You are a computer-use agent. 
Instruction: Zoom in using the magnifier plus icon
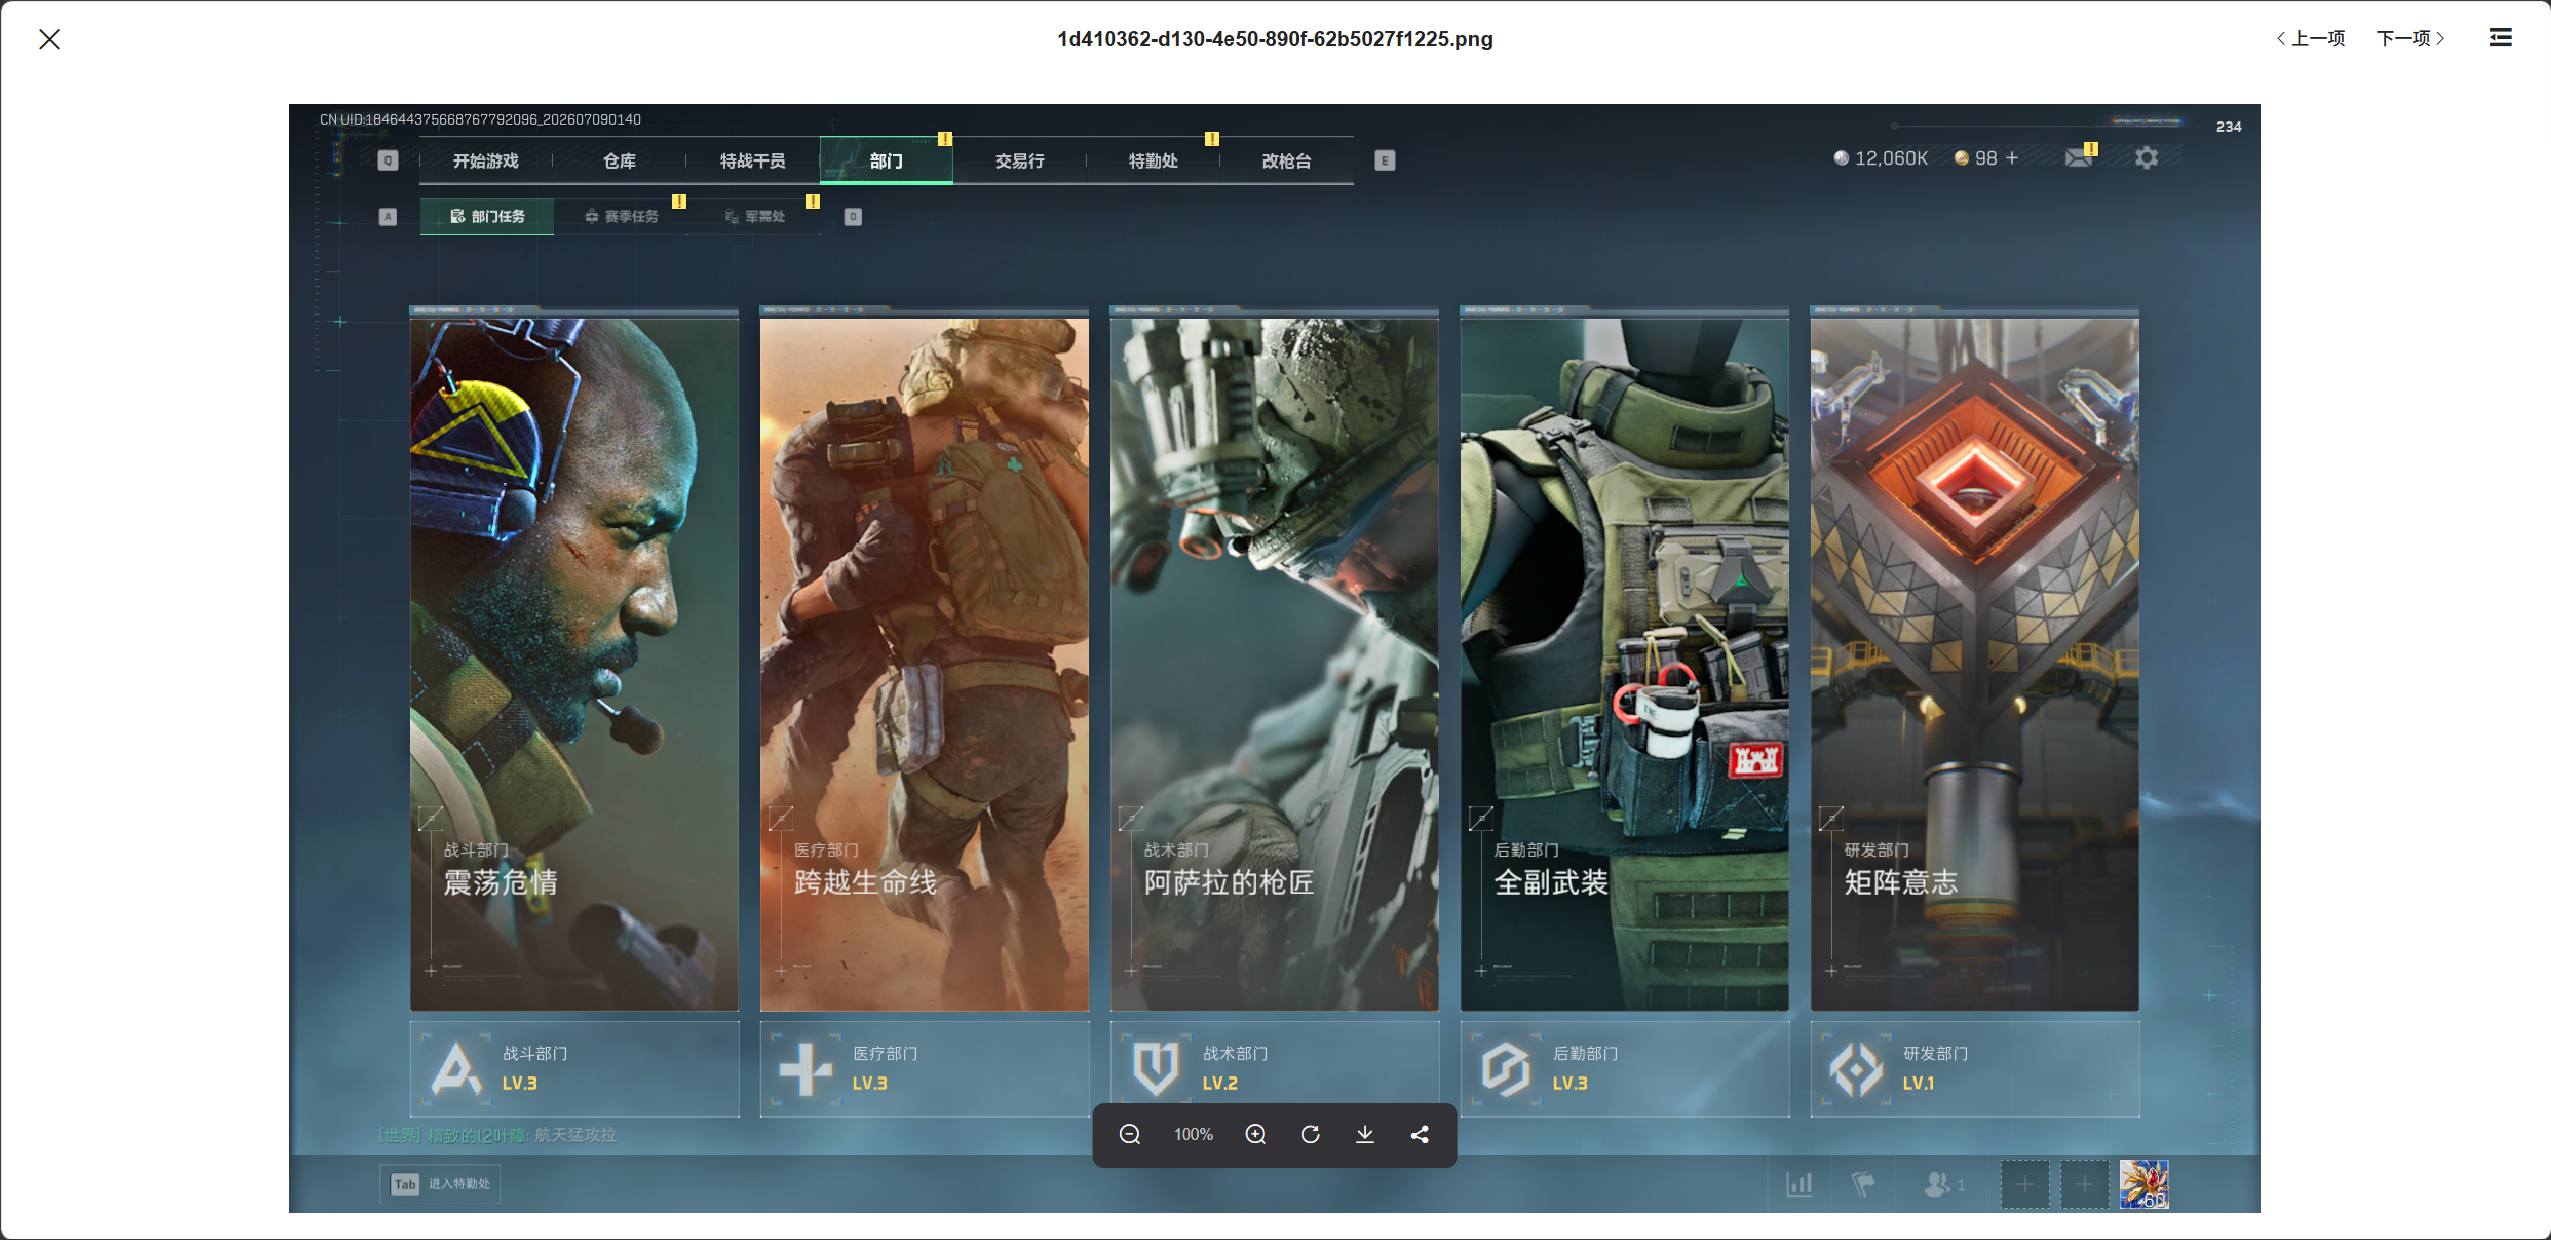pos(1256,1134)
